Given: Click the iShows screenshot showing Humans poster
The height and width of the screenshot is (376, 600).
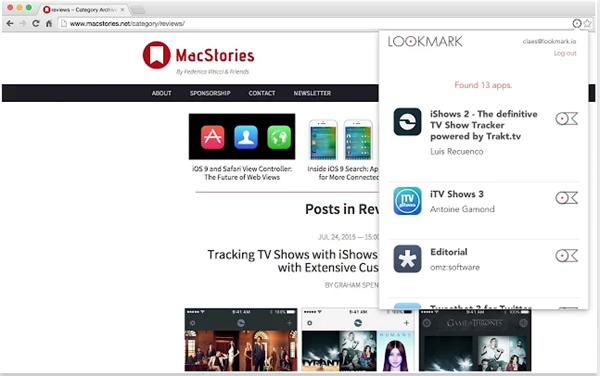Looking at the screenshot, I should tap(358, 340).
